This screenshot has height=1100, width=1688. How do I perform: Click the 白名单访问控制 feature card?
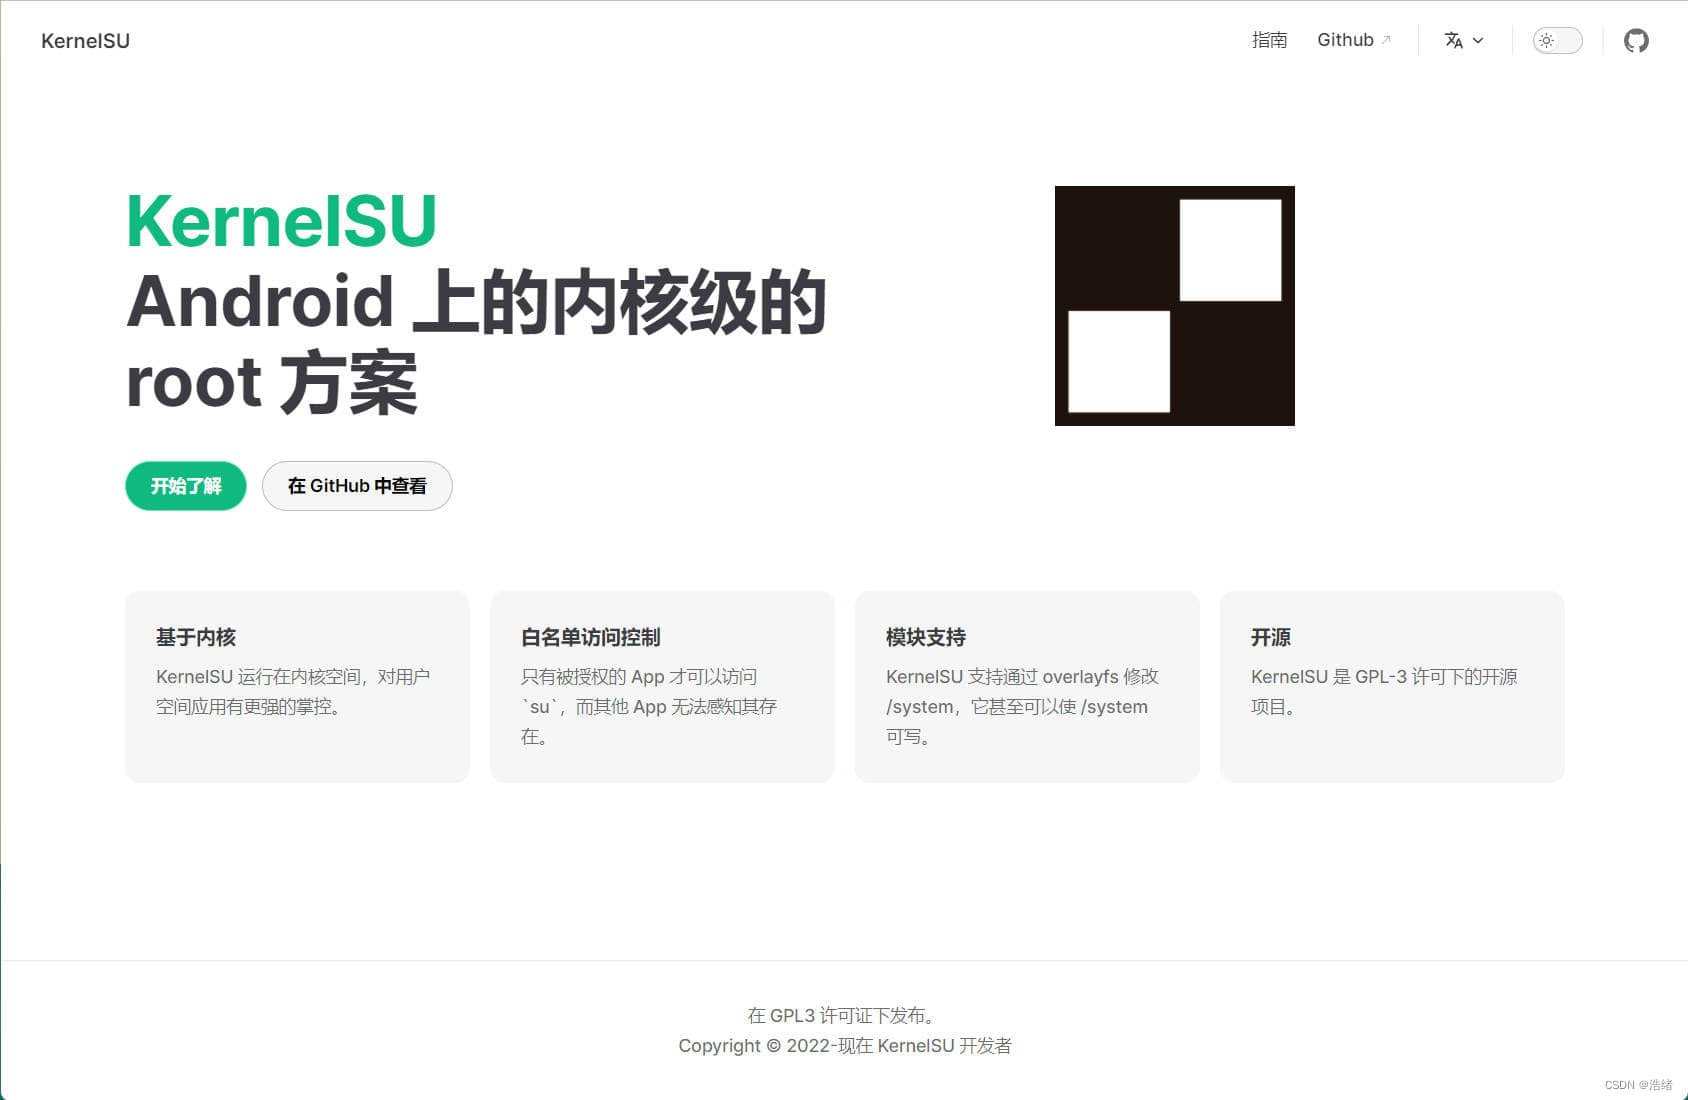click(662, 686)
